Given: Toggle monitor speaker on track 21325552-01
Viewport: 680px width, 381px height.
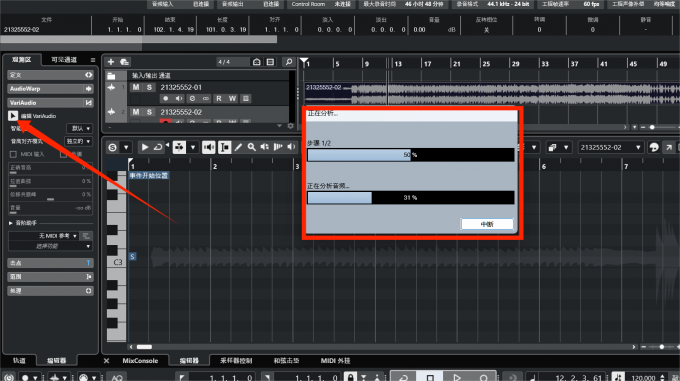Looking at the screenshot, I should (179, 98).
